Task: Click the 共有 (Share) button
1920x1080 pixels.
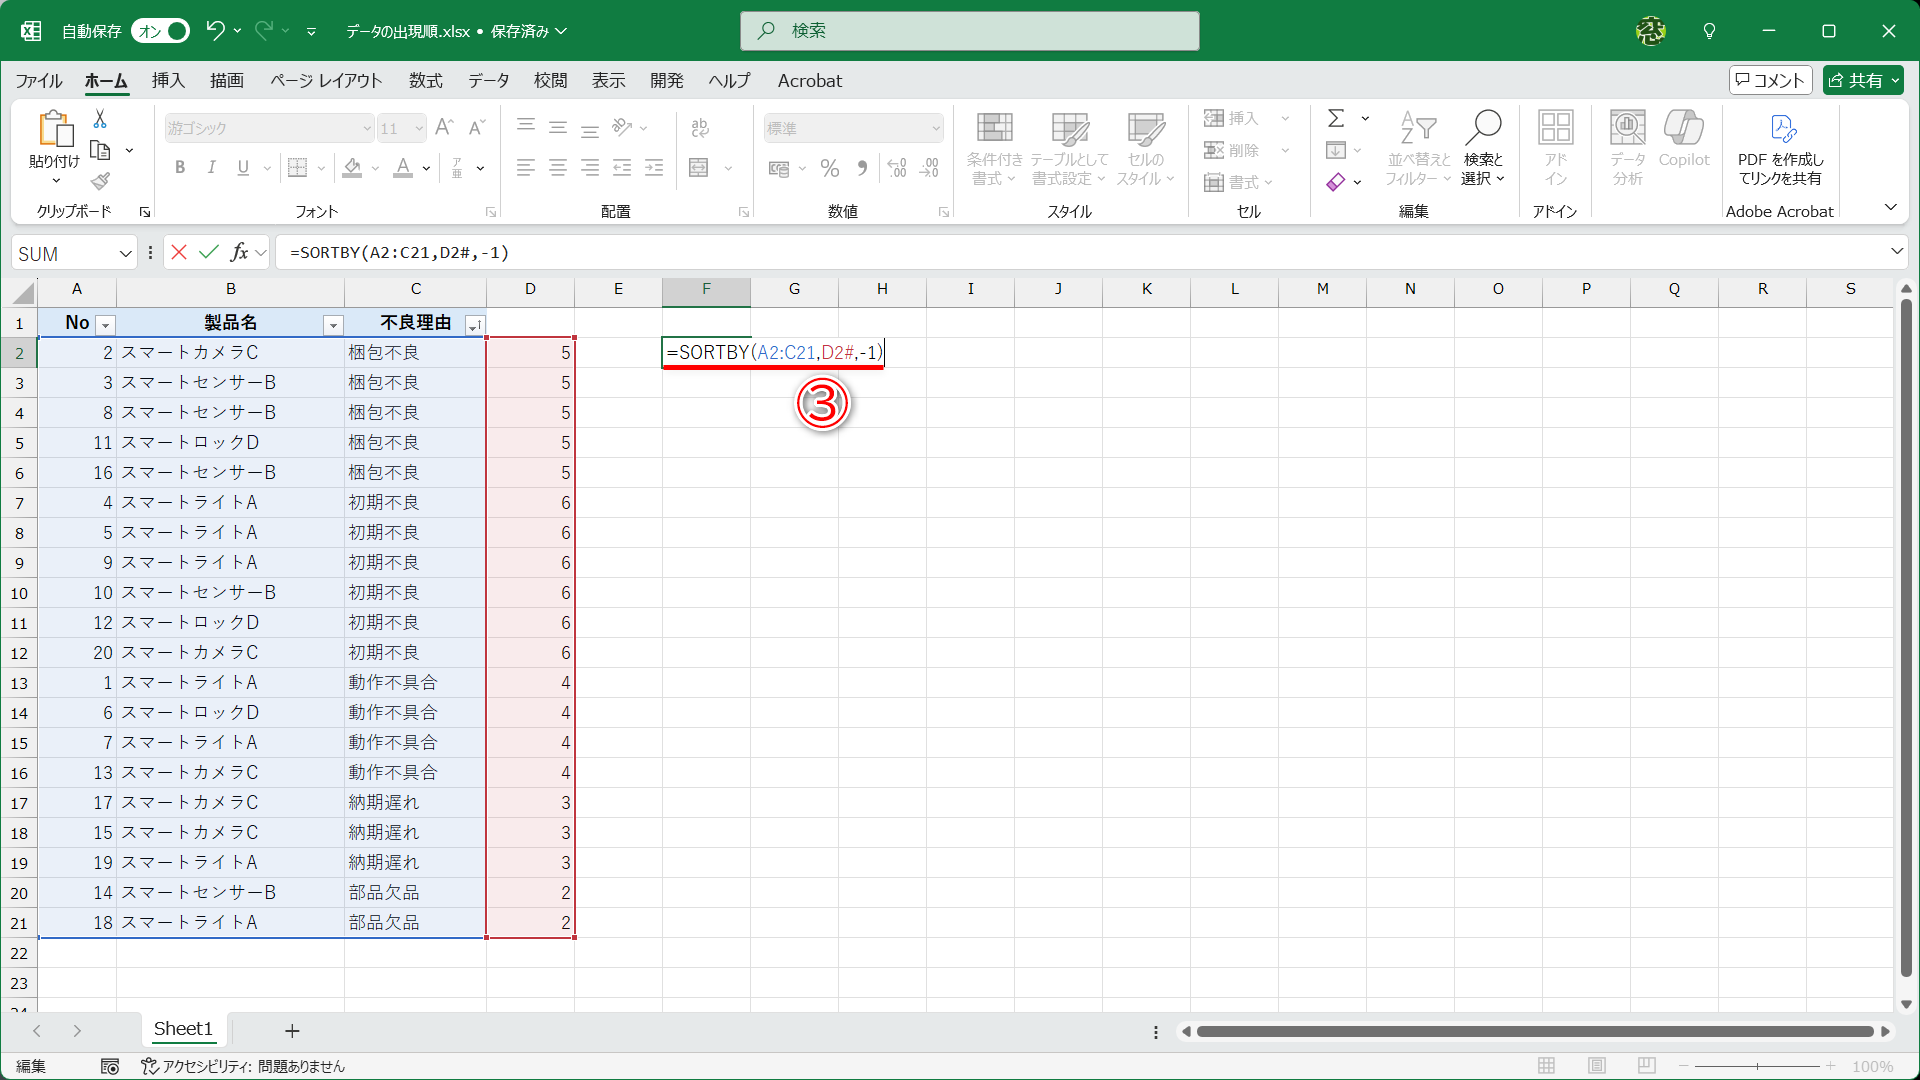Action: [1862, 80]
